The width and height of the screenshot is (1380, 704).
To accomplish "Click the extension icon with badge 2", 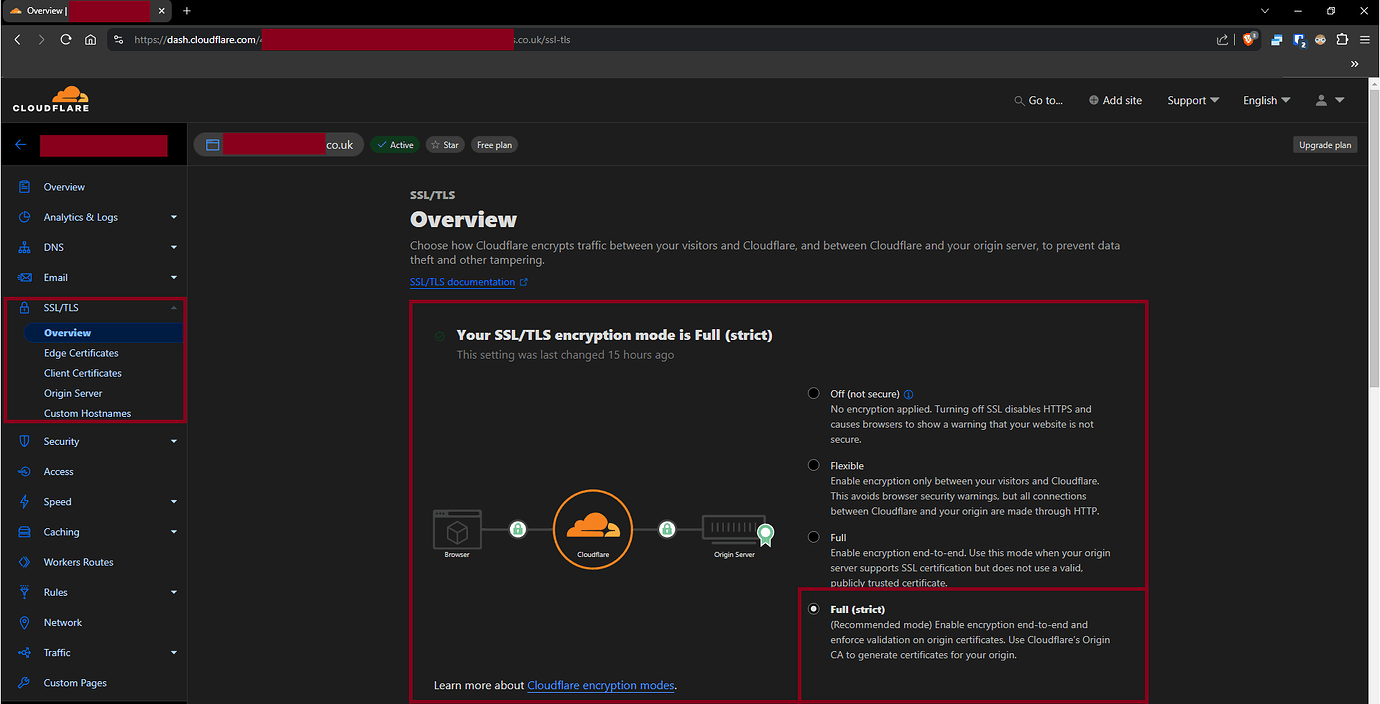I will [x=1299, y=40].
